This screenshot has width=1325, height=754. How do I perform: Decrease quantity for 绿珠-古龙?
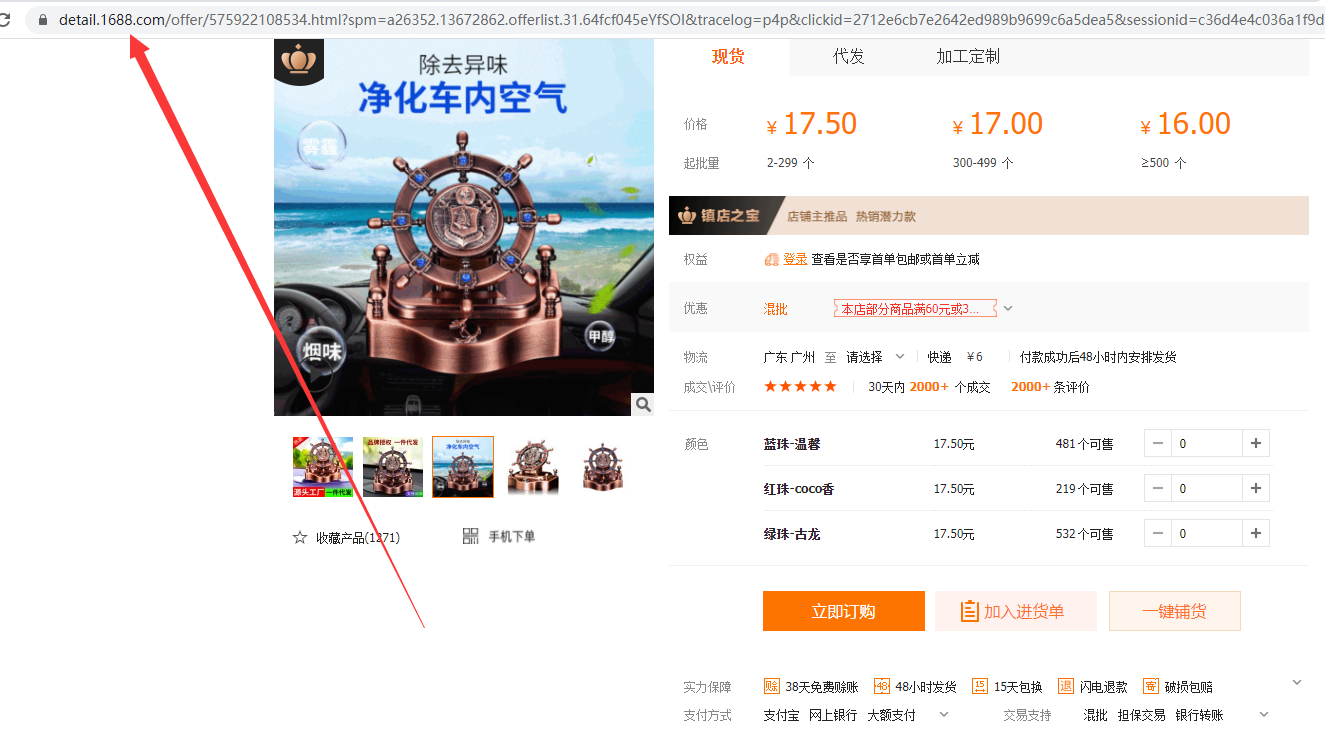(1157, 533)
